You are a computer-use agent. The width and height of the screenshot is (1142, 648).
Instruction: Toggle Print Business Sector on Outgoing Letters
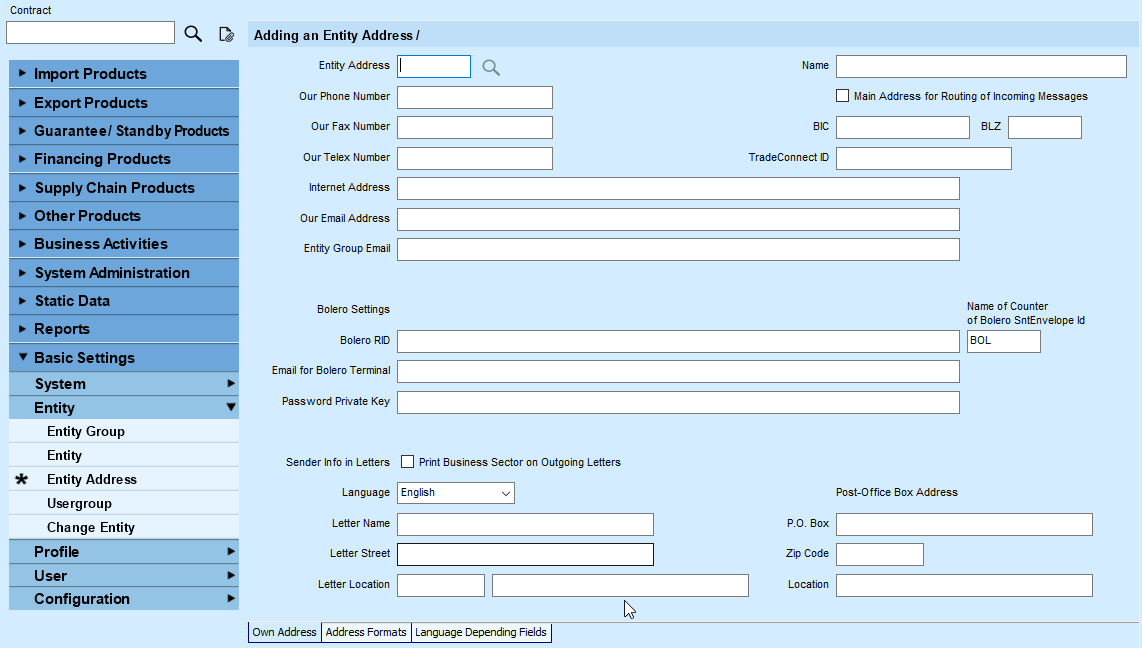[x=408, y=462]
